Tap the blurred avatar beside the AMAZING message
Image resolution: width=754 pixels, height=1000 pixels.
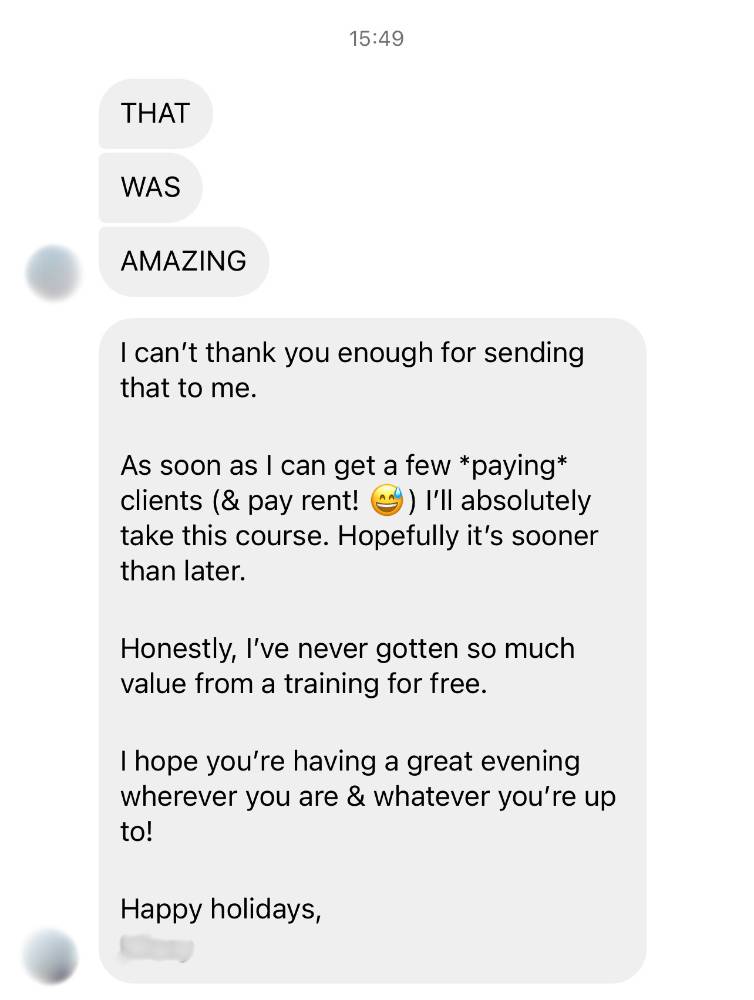click(x=53, y=272)
